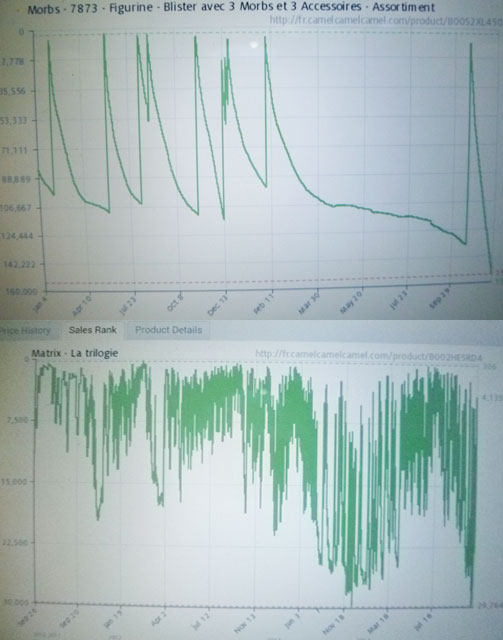The image size is (503, 640).
Task: Select the Sales Rank tab
Action: (93, 330)
